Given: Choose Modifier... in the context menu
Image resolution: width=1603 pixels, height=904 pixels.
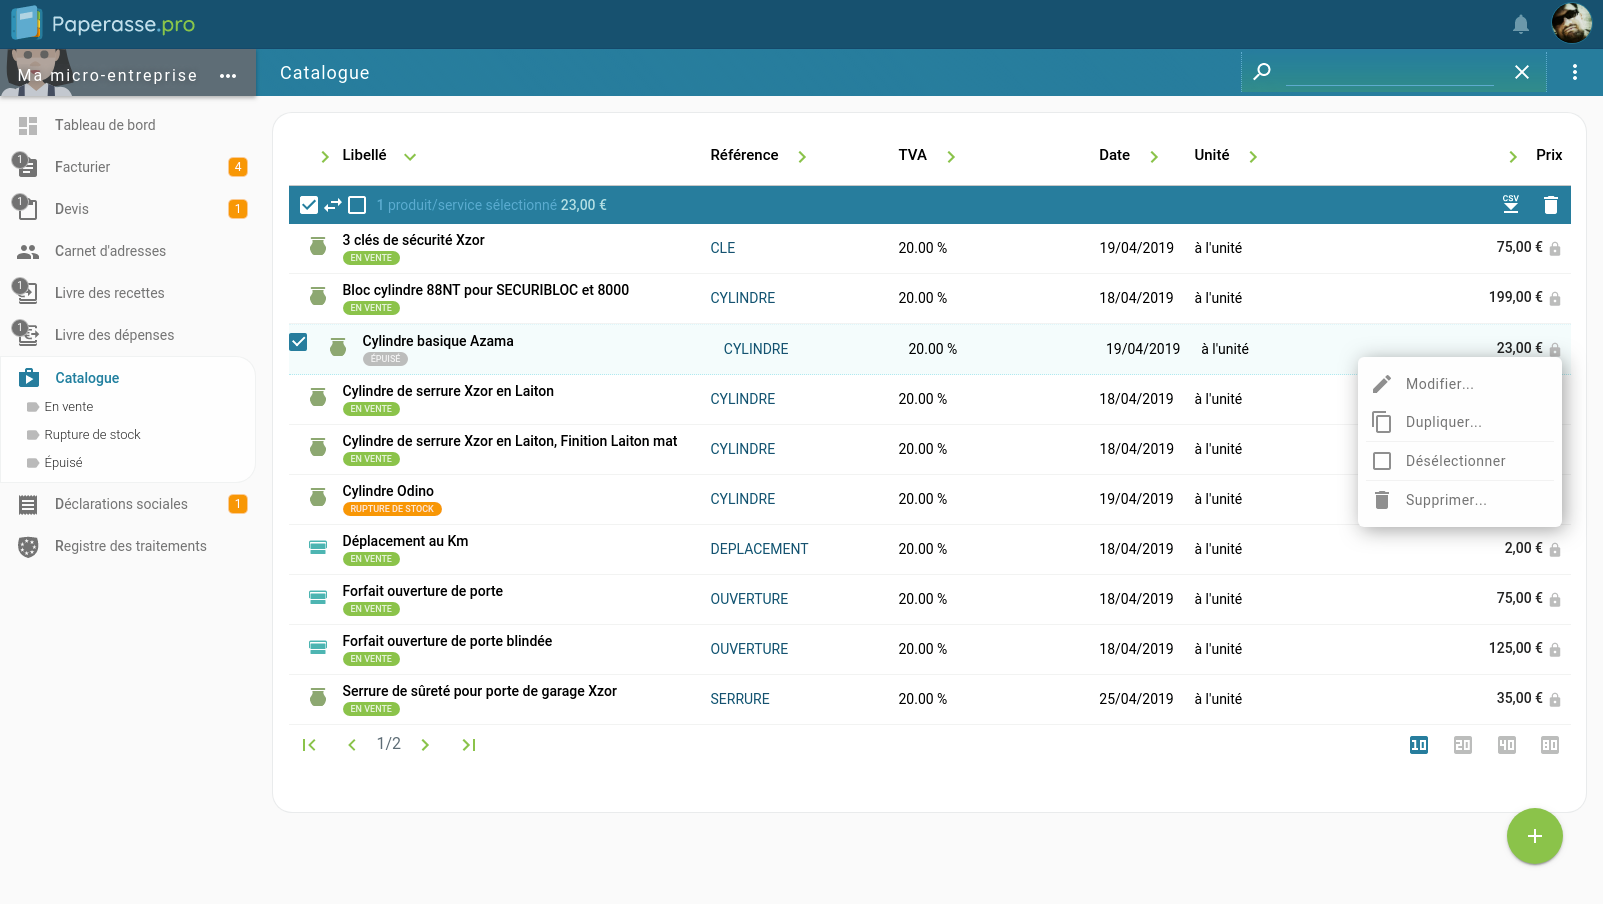Looking at the screenshot, I should point(1439,384).
